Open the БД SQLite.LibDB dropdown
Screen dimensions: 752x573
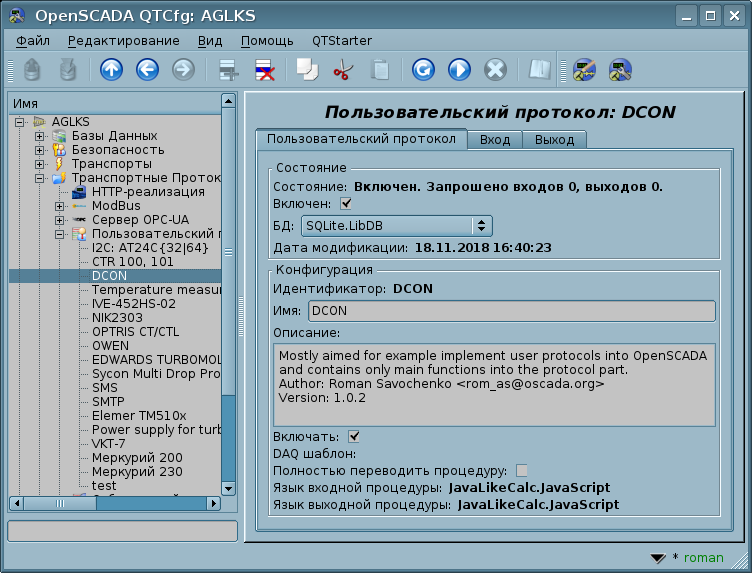point(396,226)
